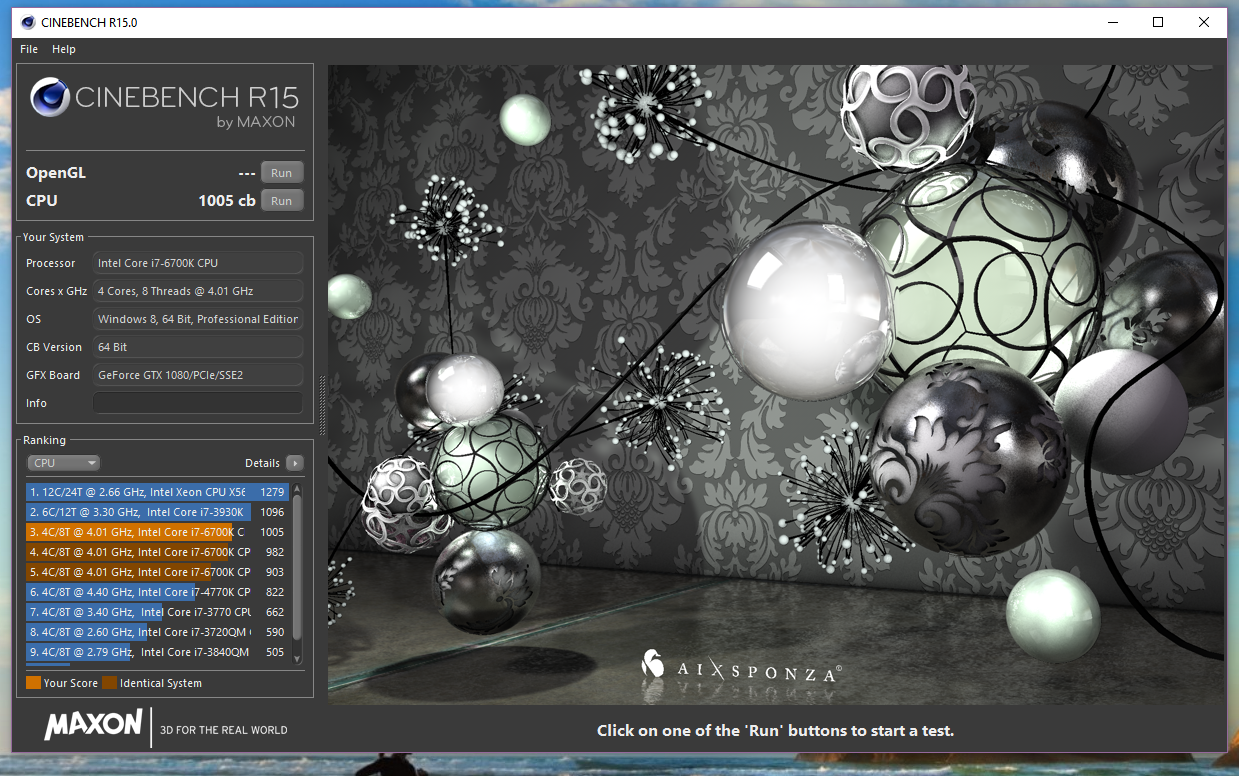Open the Help menu
The height and width of the screenshot is (776, 1239).
64,49
